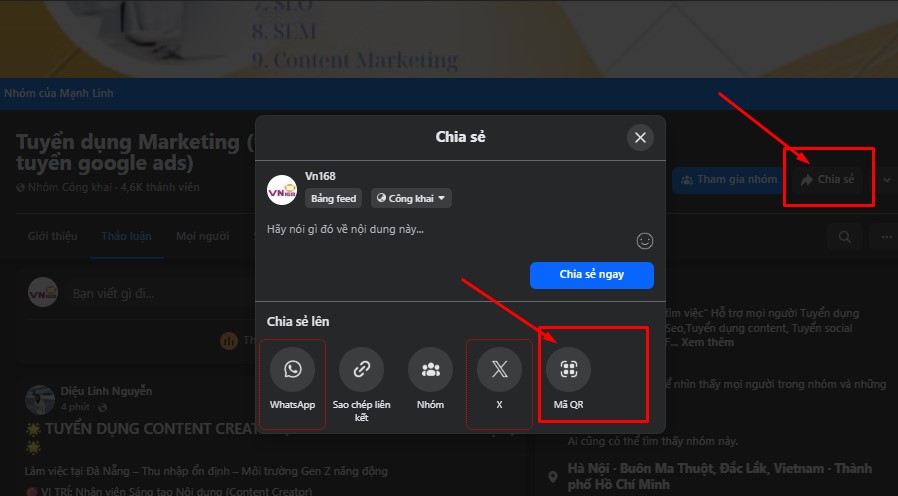Click the Nhóm của Mạnh Linh banner text
This screenshot has height=496, width=898.
(x=59, y=93)
